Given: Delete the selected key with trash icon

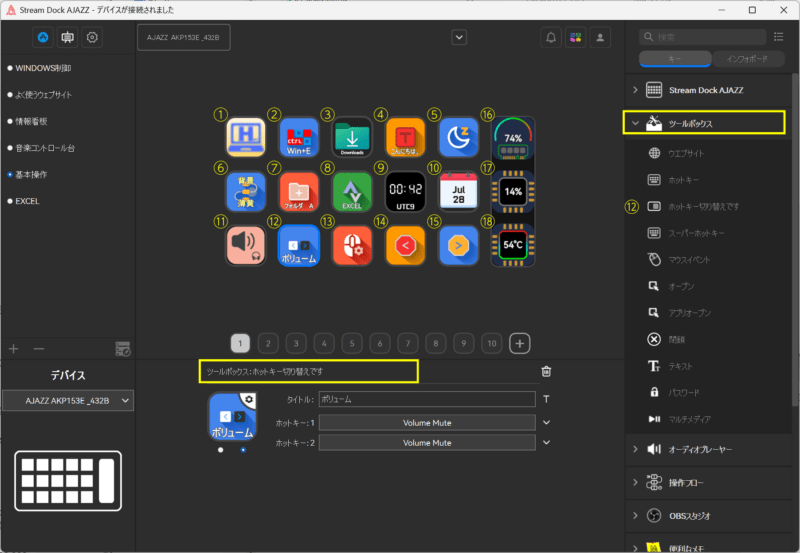Looking at the screenshot, I should pyautogui.click(x=546, y=371).
